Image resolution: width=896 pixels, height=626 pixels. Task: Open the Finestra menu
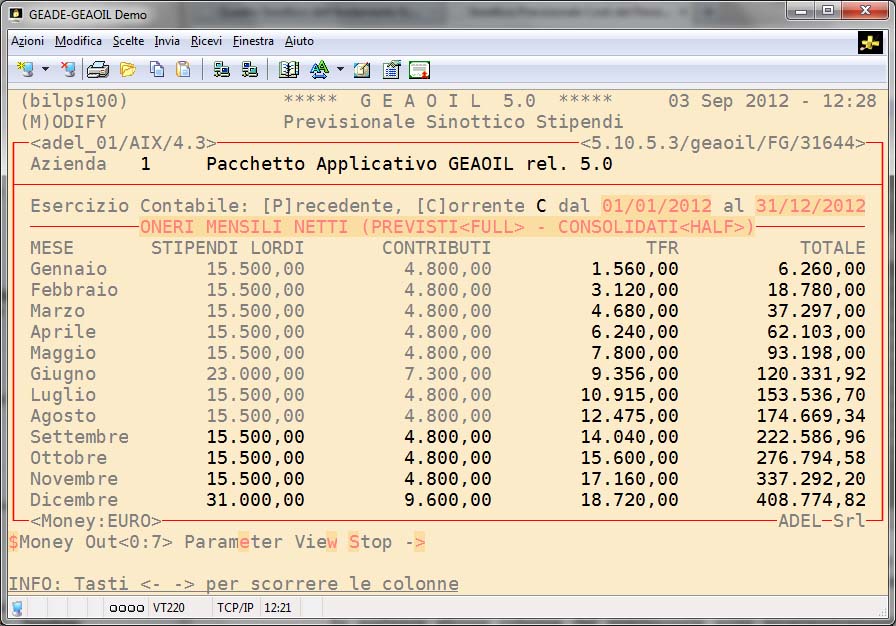(x=253, y=41)
